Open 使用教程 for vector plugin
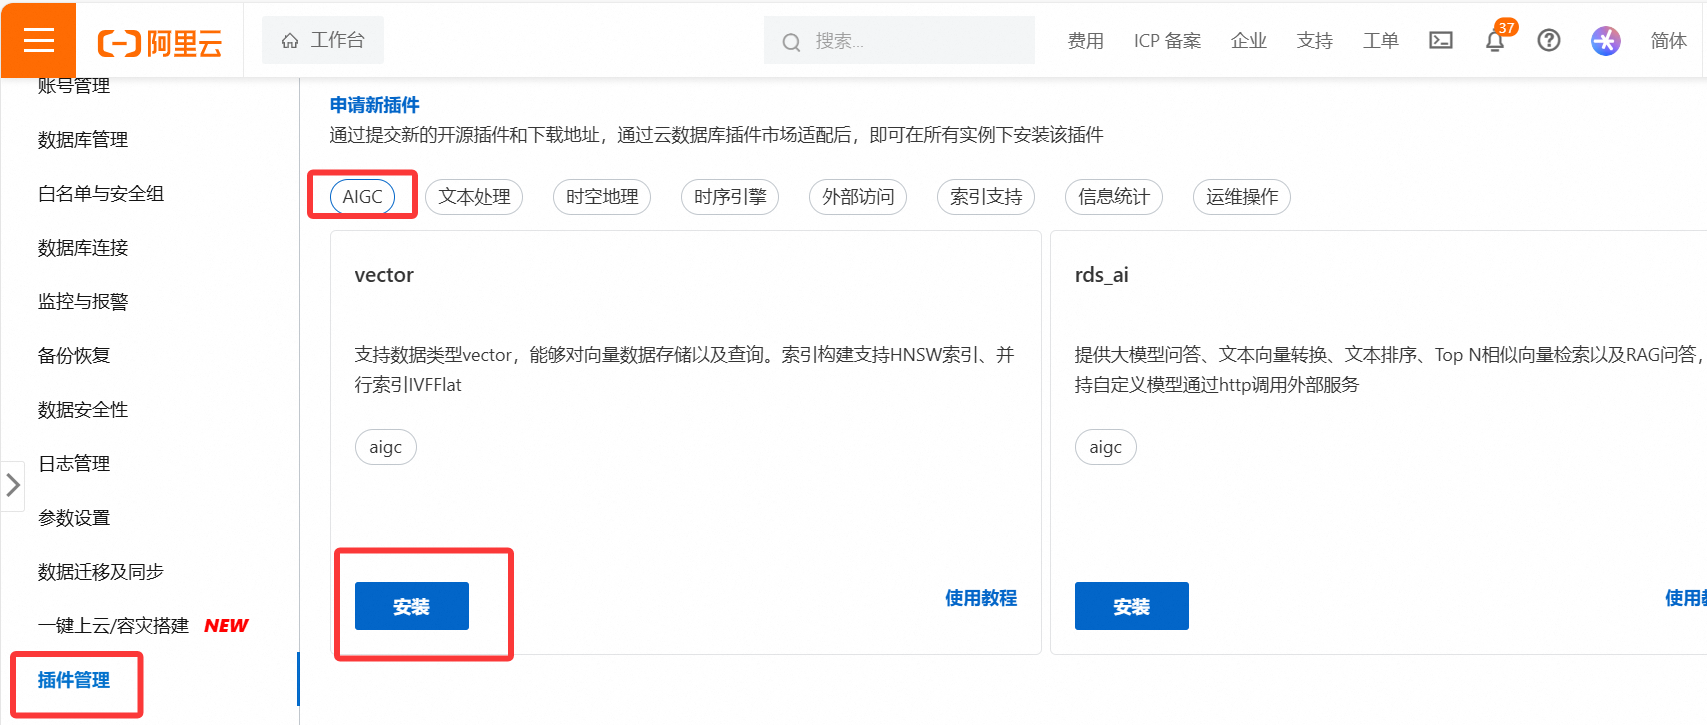Image resolution: width=1707 pixels, height=725 pixels. tap(981, 598)
